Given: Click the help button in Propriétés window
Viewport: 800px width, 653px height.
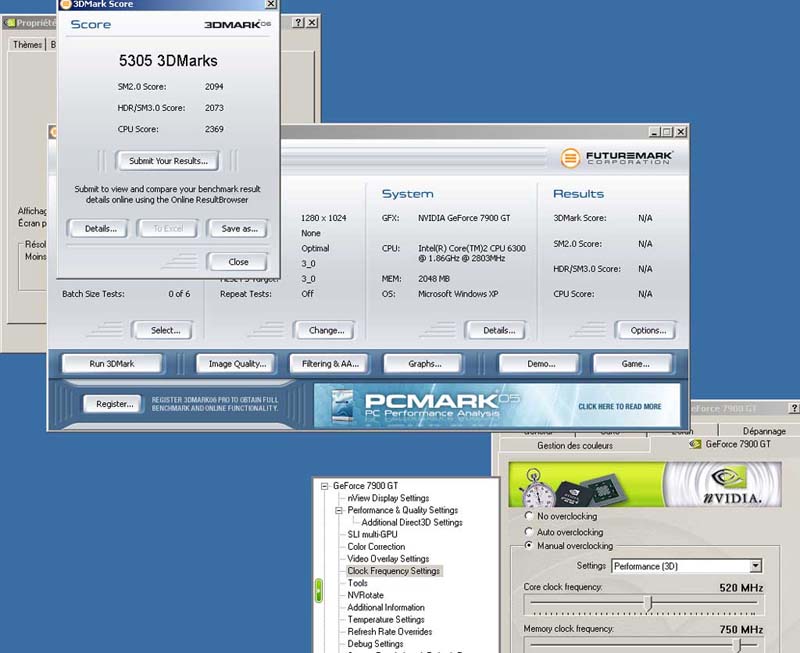Looking at the screenshot, I should (299, 22).
